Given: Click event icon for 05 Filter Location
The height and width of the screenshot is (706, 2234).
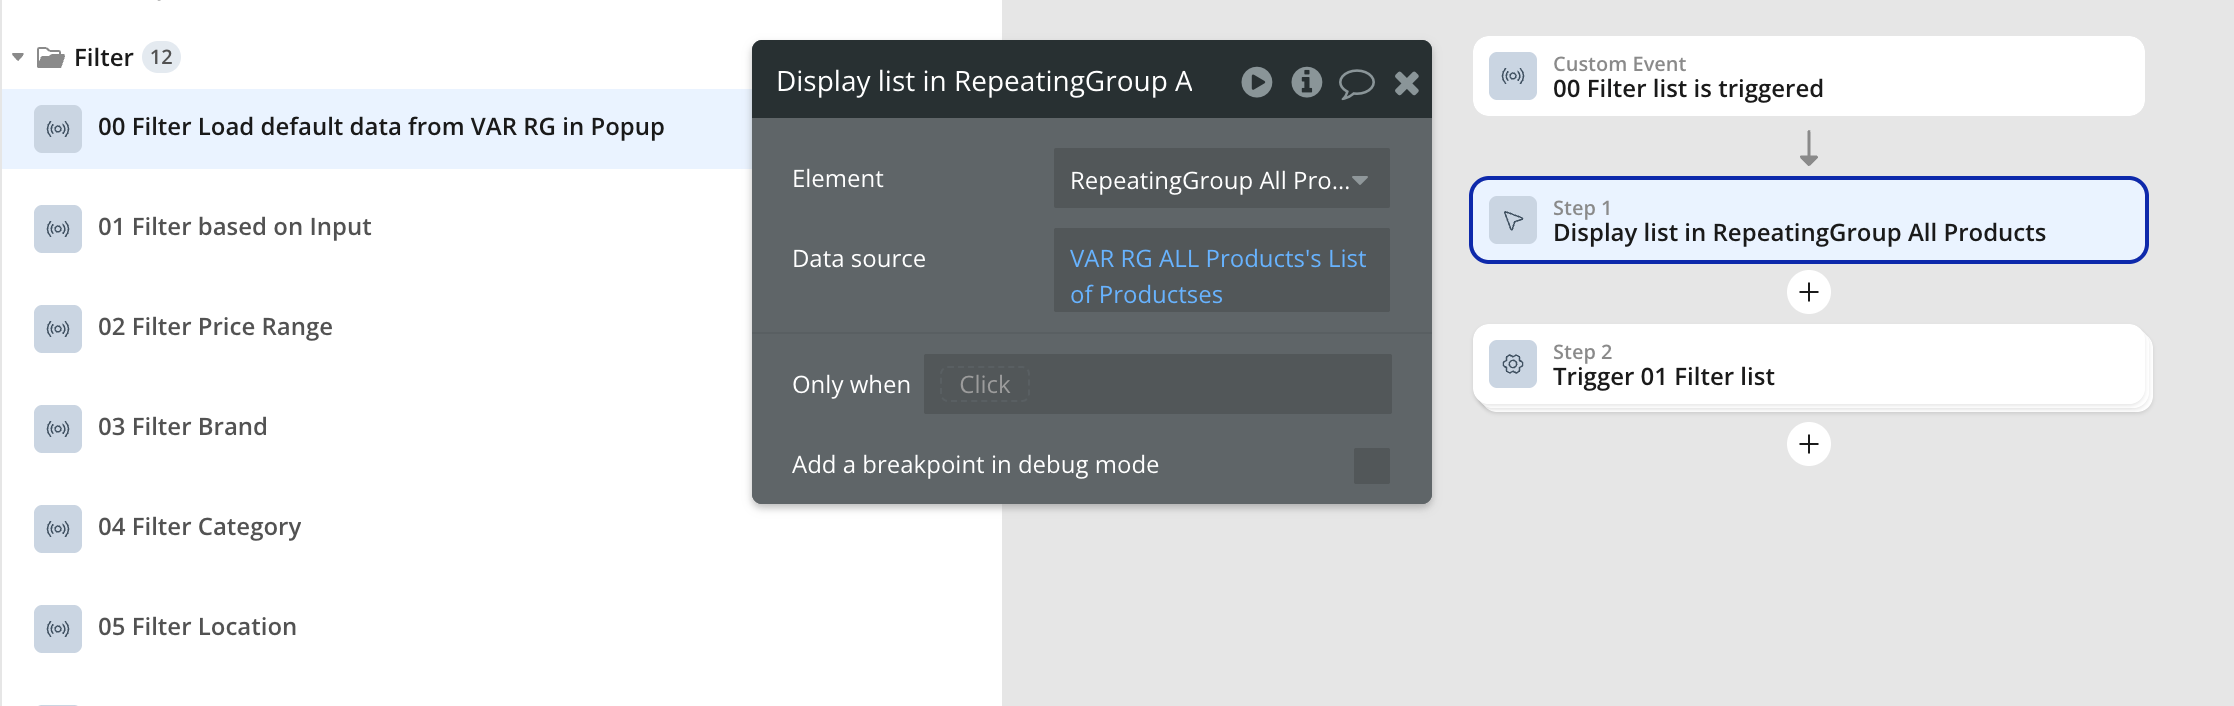Looking at the screenshot, I should (x=58, y=629).
